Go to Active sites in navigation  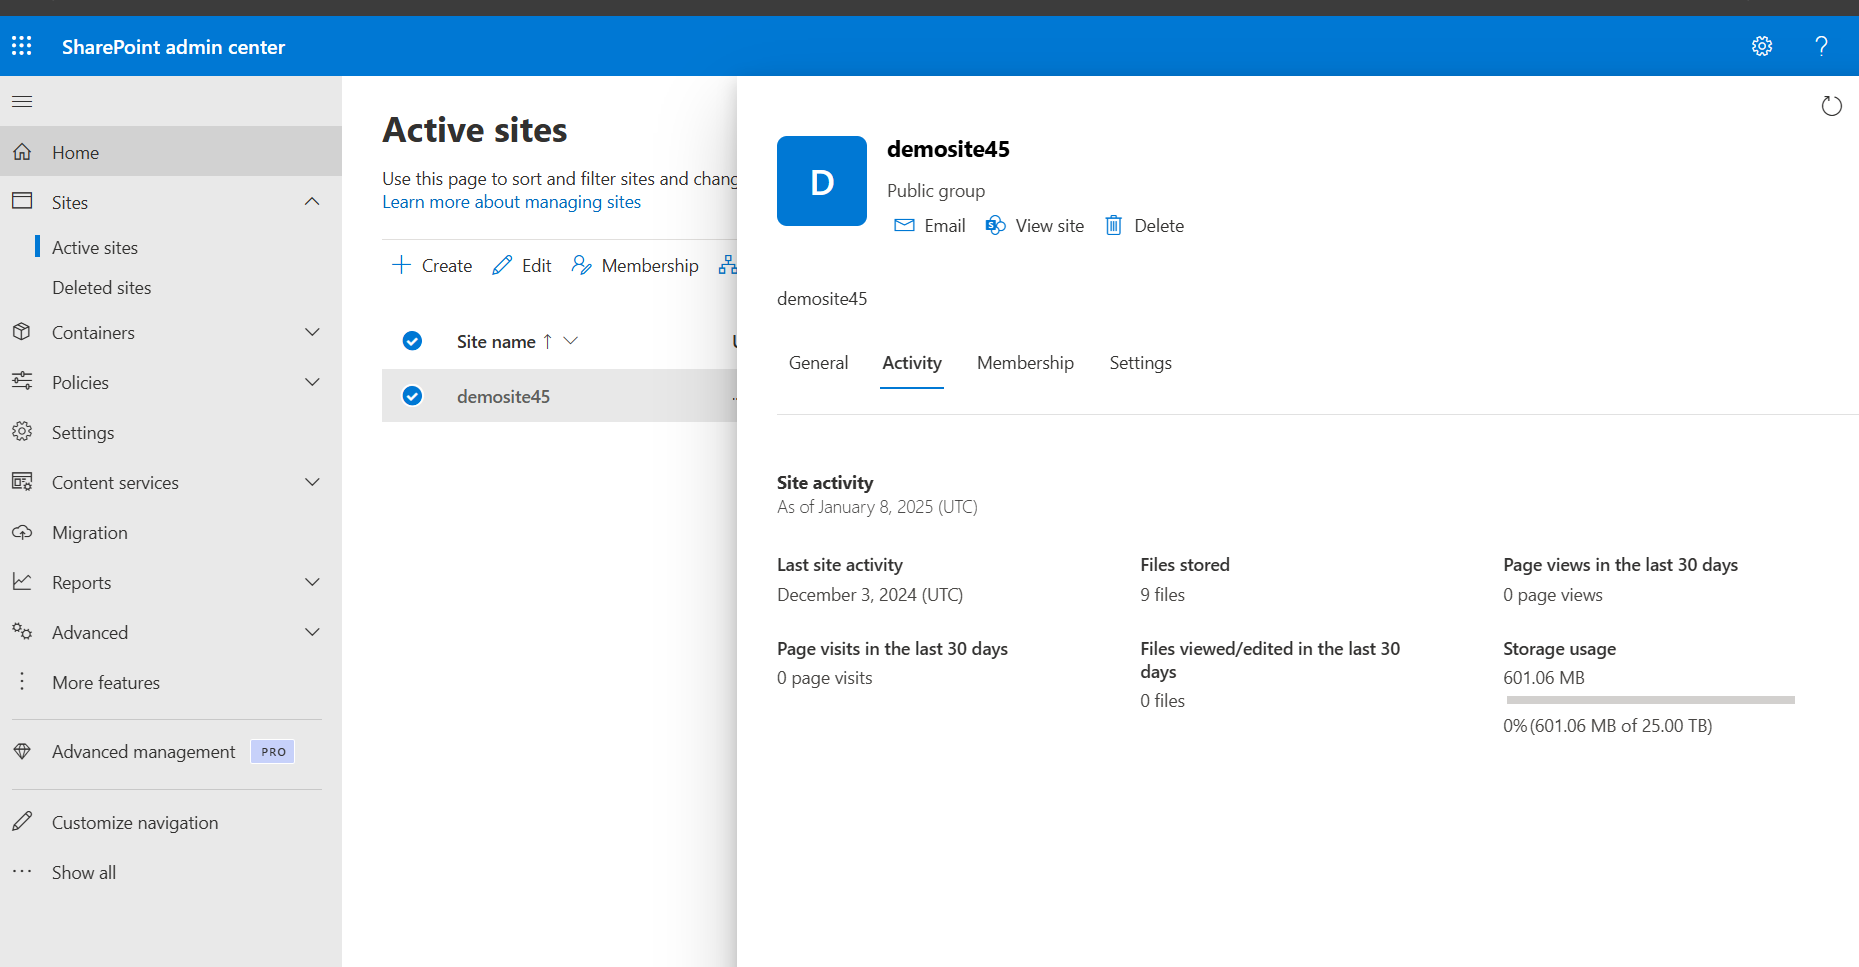95,247
